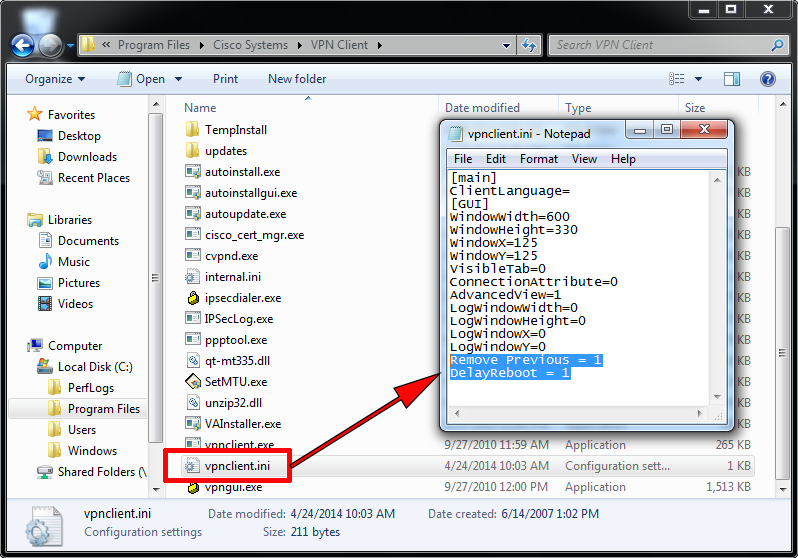Open Videos library
This screenshot has width=798, height=558.
tap(66, 304)
